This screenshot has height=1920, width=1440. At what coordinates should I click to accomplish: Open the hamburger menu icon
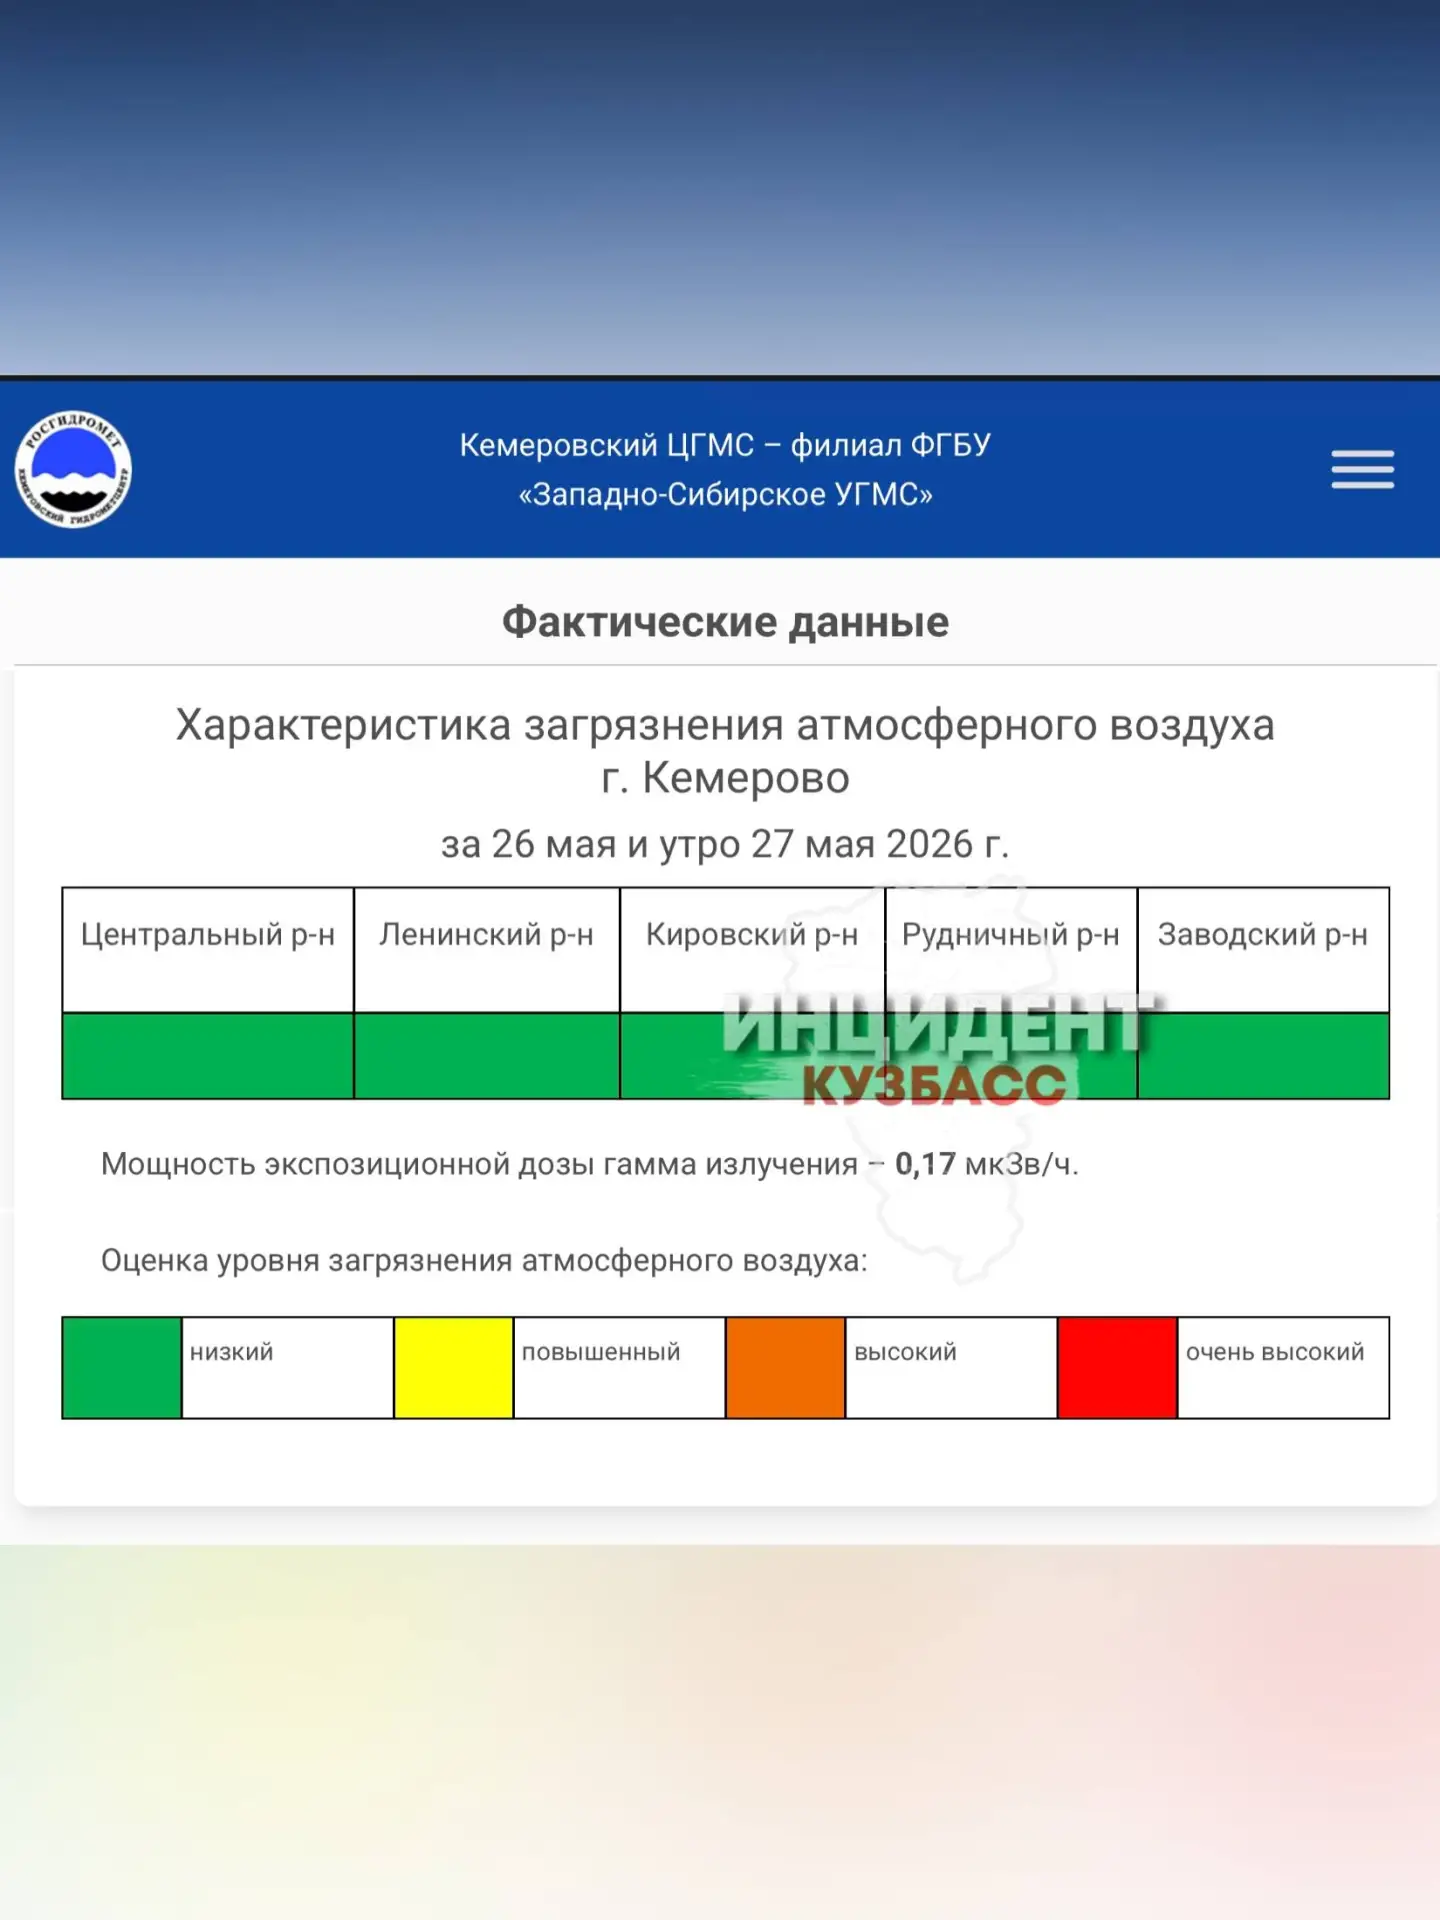coord(1362,469)
